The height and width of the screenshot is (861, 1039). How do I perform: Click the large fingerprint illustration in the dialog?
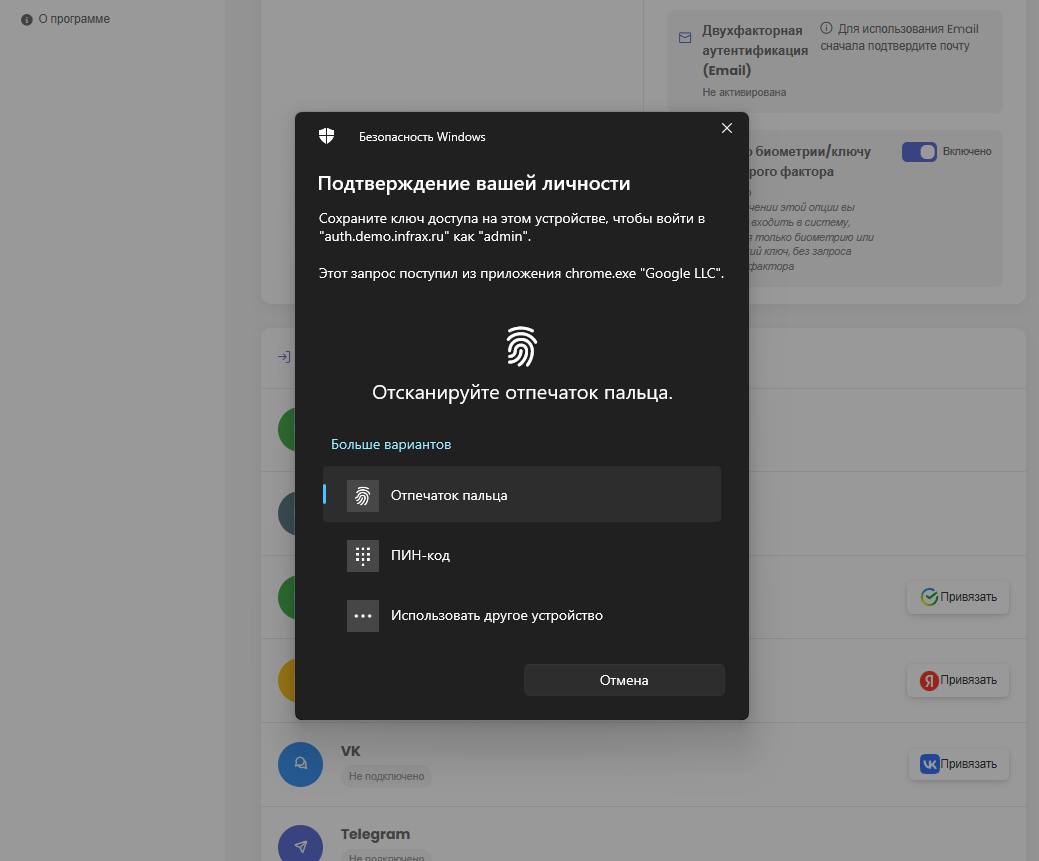point(520,347)
